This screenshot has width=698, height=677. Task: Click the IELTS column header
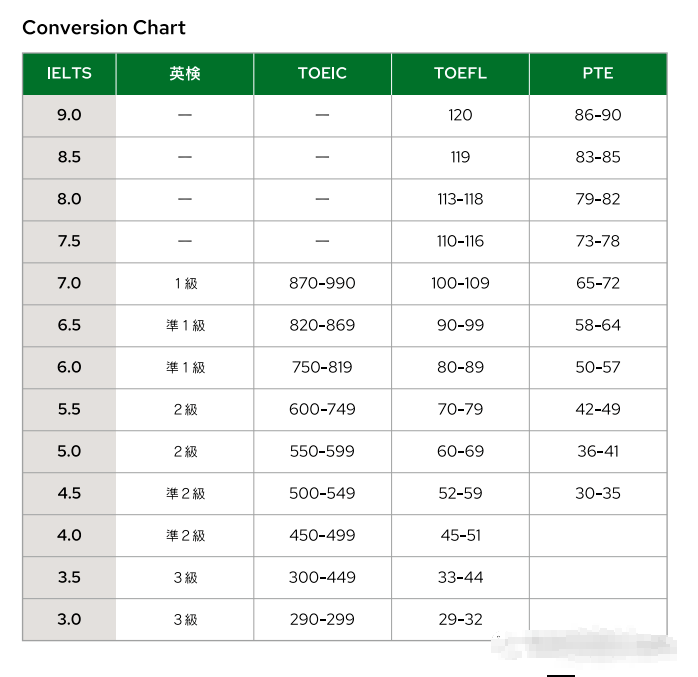tap(69, 73)
